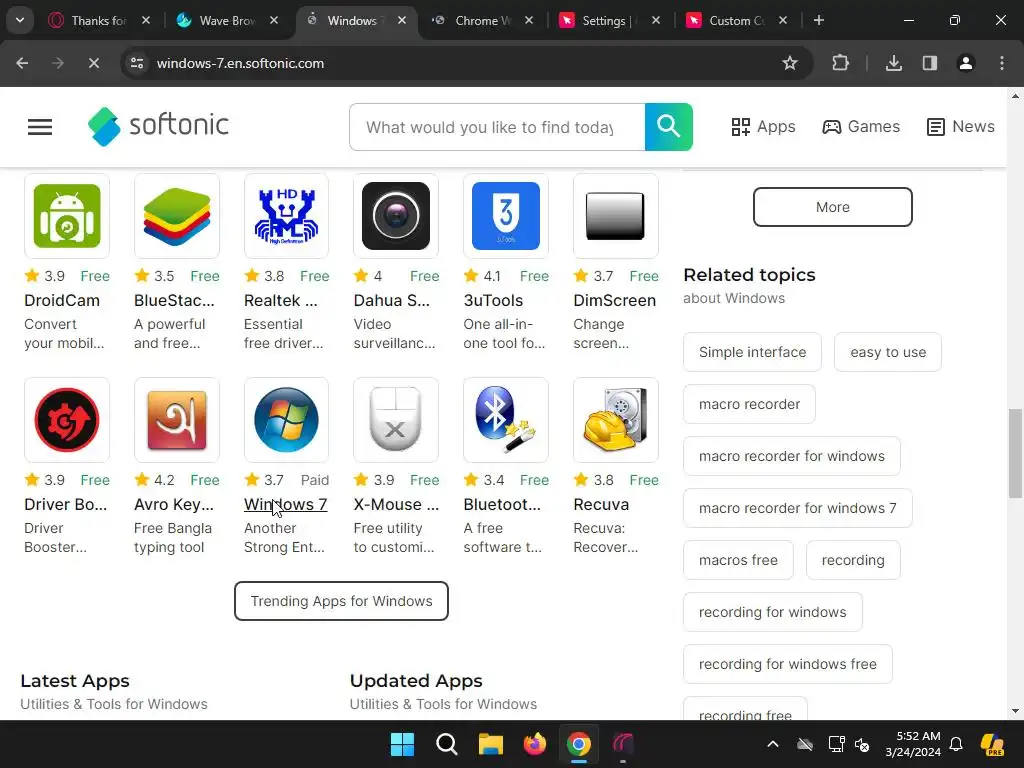Open the Windows 7 title link
This screenshot has width=1024, height=768.
(x=285, y=504)
